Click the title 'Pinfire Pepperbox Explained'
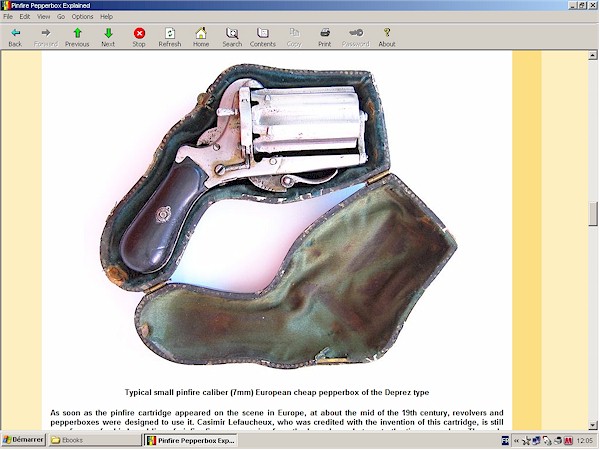The image size is (600, 450). (x=51, y=5)
